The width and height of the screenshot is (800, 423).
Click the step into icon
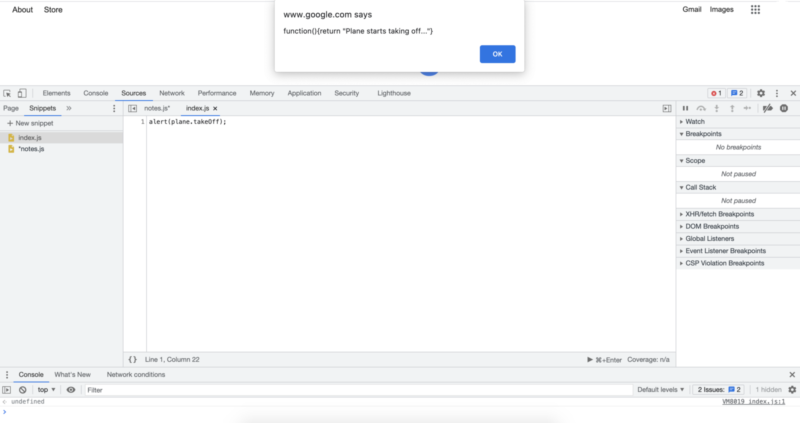click(716, 108)
